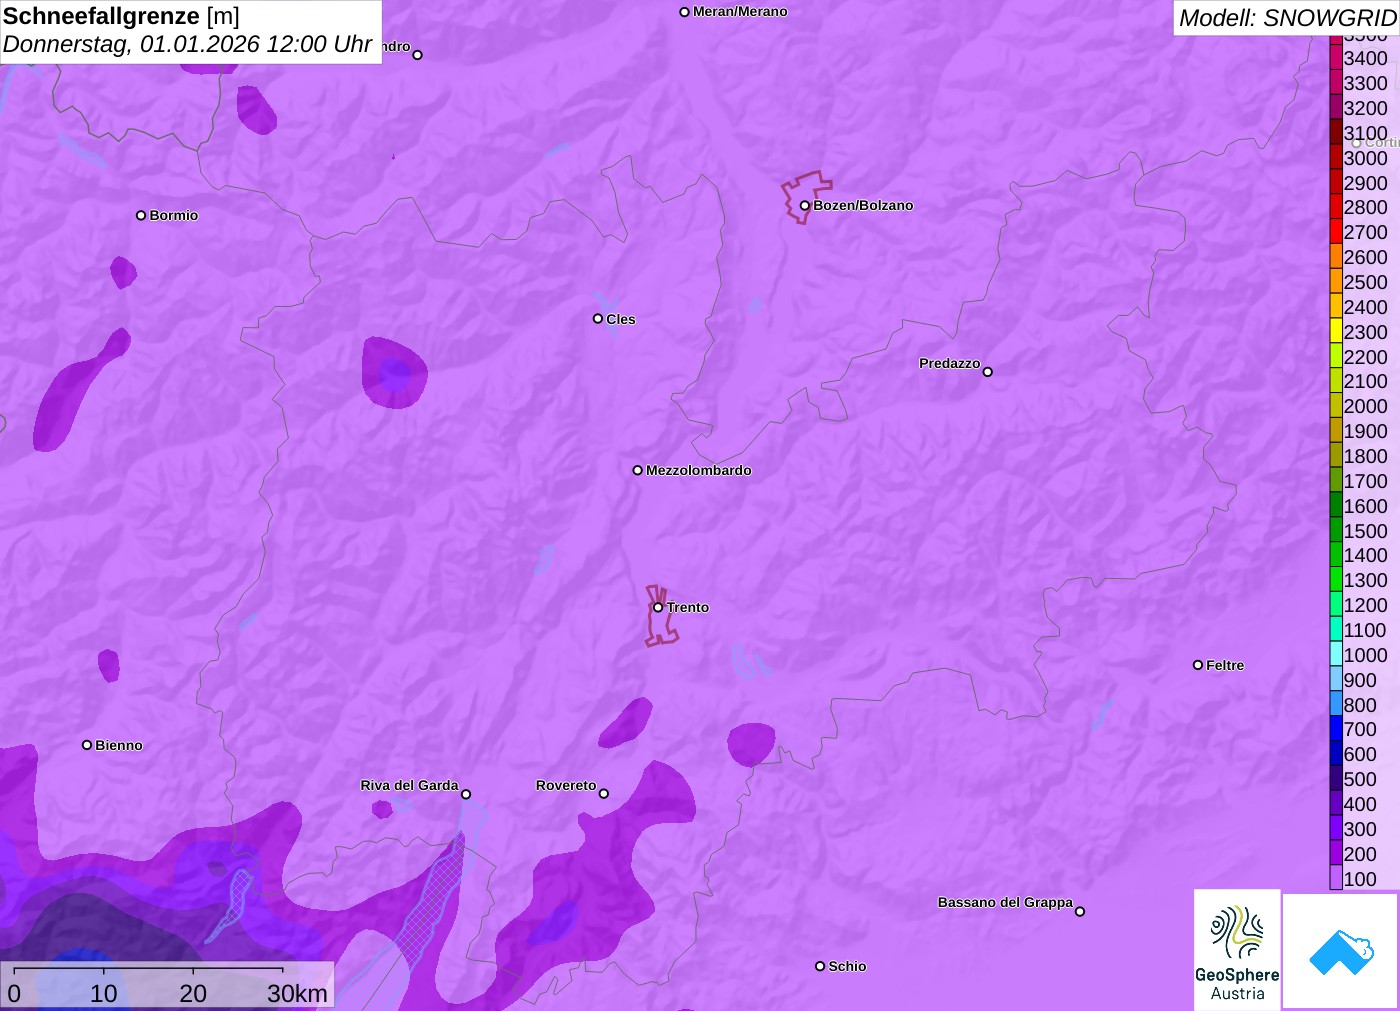The image size is (1400, 1011).
Task: Click the Bozen/Bolzano city marker
Action: coord(804,205)
